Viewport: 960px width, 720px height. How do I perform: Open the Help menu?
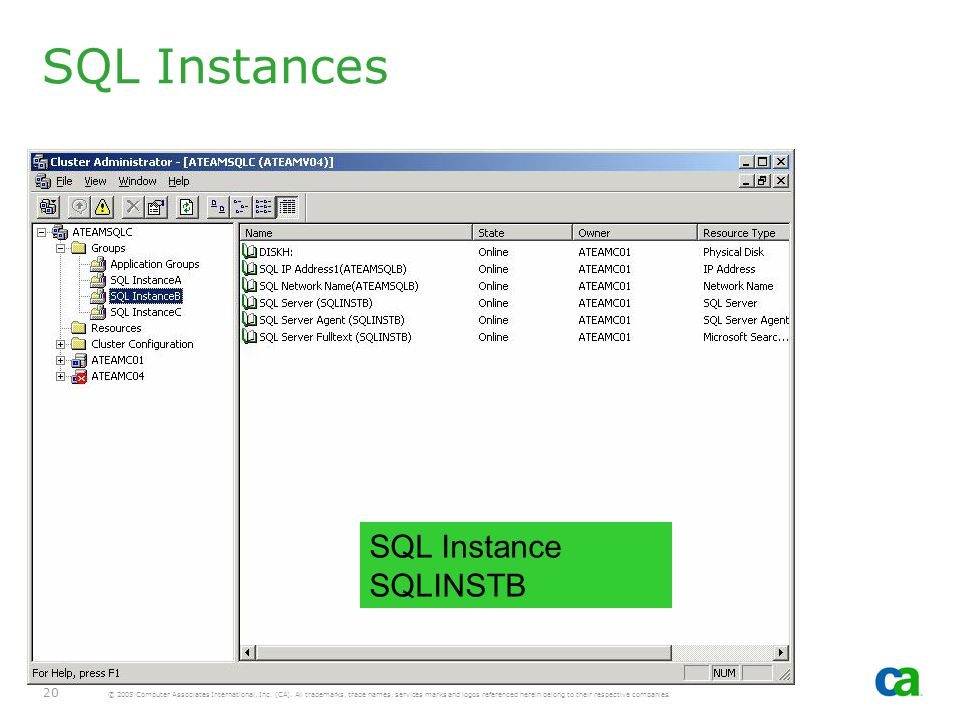point(179,181)
